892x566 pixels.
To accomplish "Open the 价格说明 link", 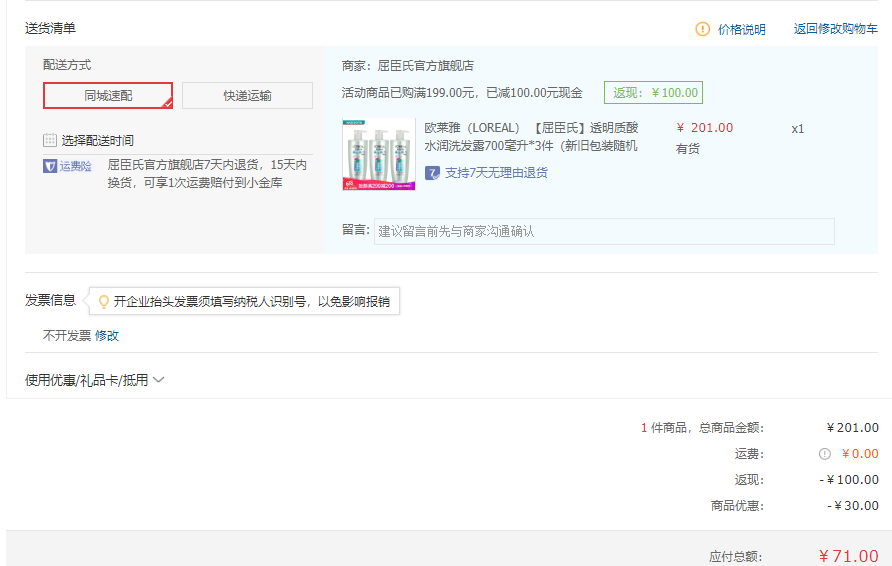I will [741, 29].
